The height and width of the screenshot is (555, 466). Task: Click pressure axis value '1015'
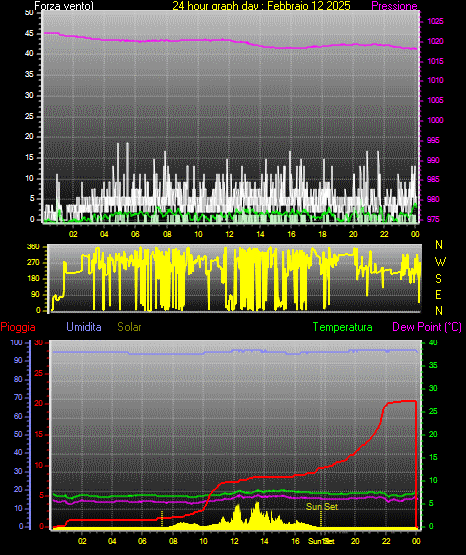pyautogui.click(x=435, y=61)
